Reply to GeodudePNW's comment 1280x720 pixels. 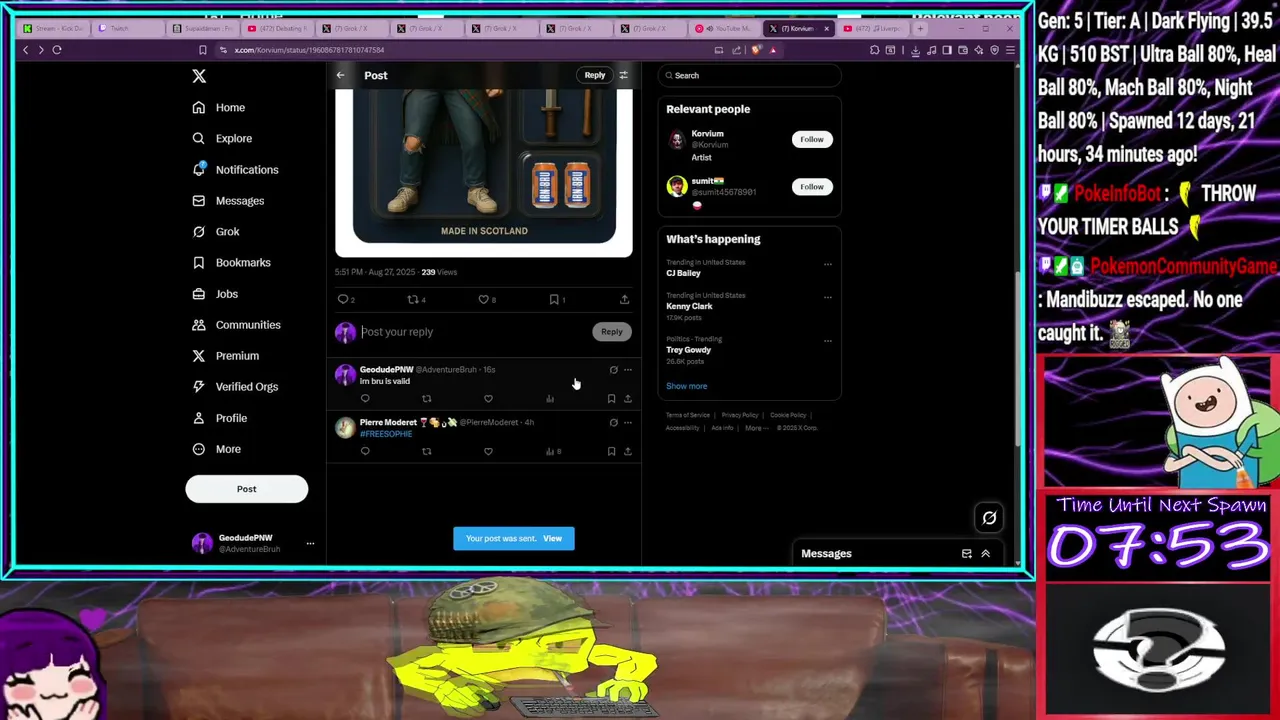(365, 398)
